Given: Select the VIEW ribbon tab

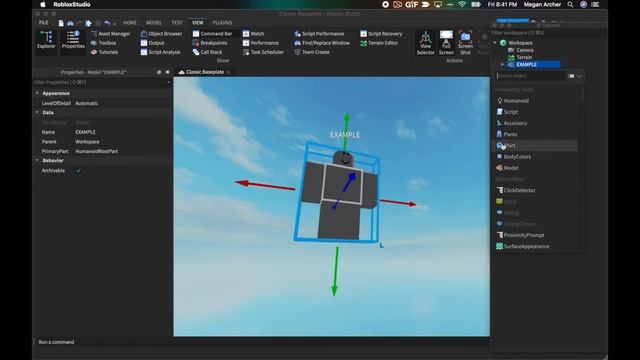Looking at the screenshot, I should coord(198,23).
